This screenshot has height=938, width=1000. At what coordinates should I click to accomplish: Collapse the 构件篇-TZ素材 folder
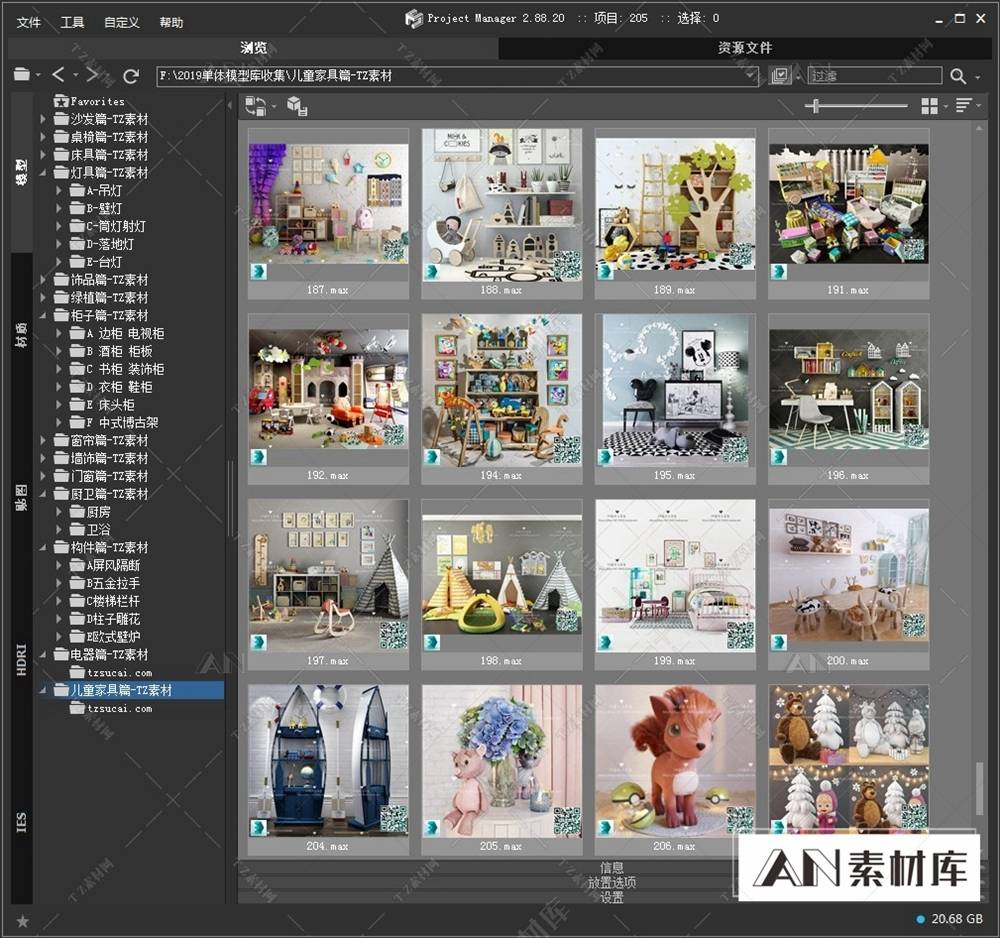pos(43,547)
